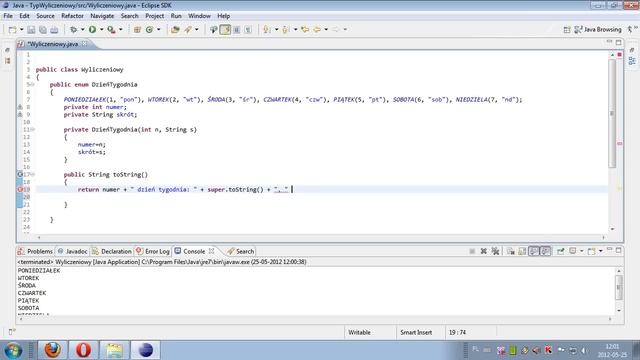Click Remove Launch X icon in Console
Image resolution: width=640 pixels, height=360 pixels.
484,251
